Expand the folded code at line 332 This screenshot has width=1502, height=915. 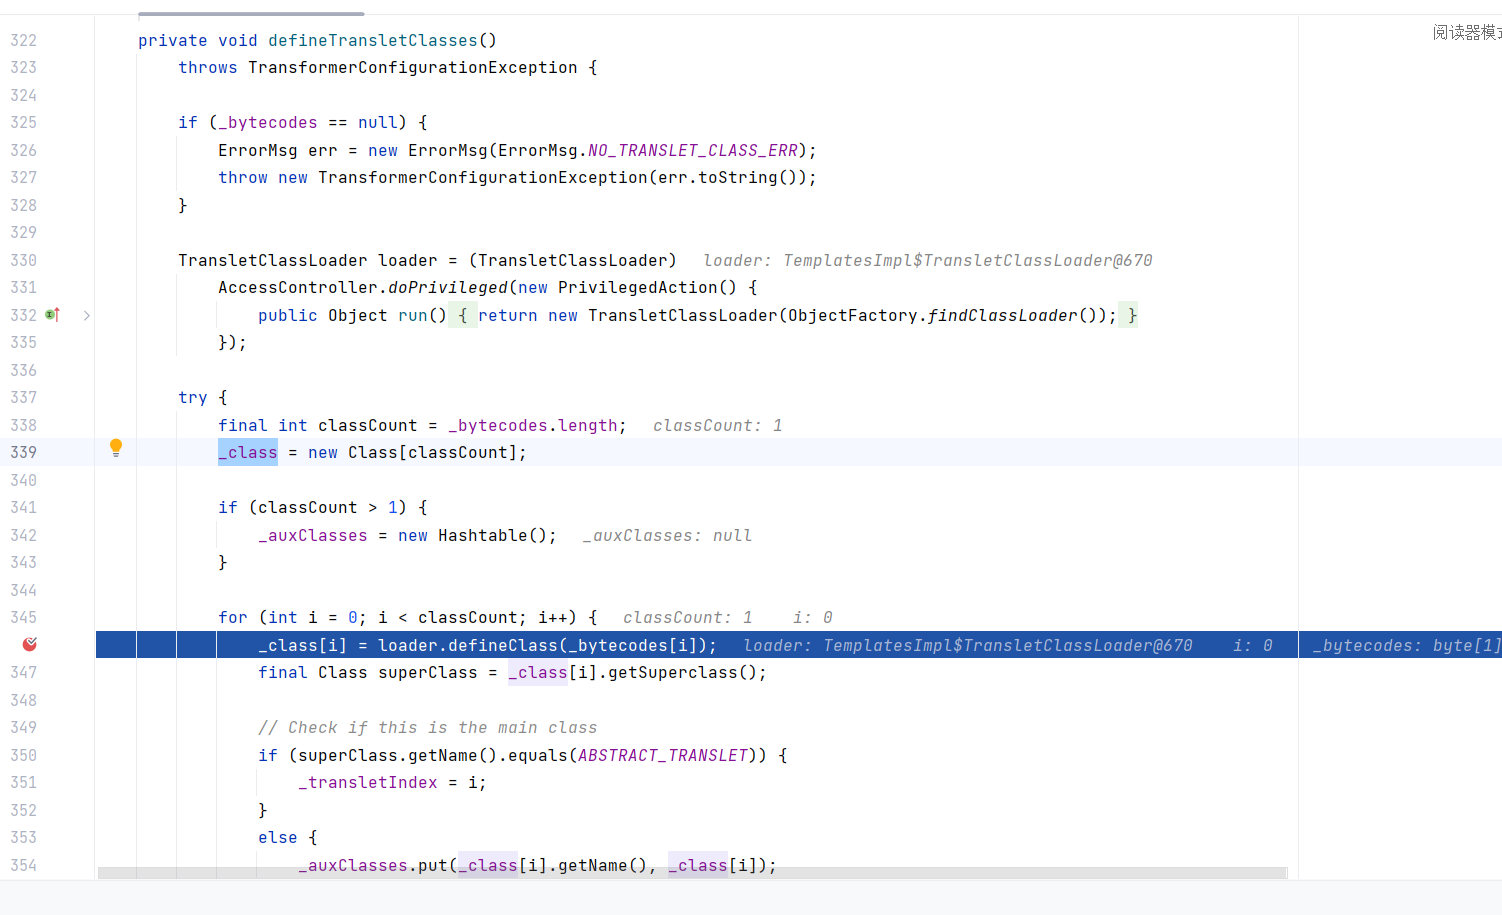pyautogui.click(x=87, y=315)
